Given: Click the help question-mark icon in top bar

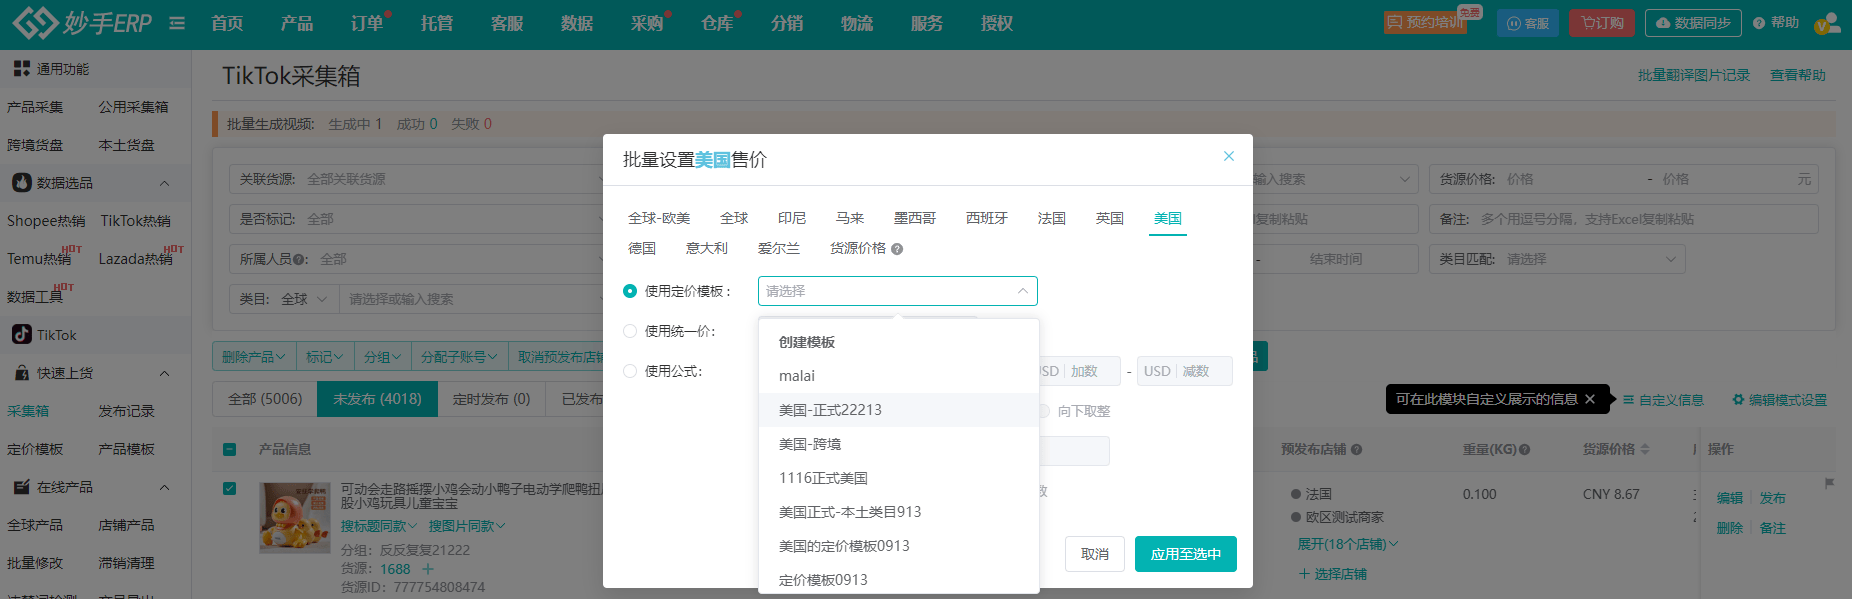Looking at the screenshot, I should point(1759,23).
